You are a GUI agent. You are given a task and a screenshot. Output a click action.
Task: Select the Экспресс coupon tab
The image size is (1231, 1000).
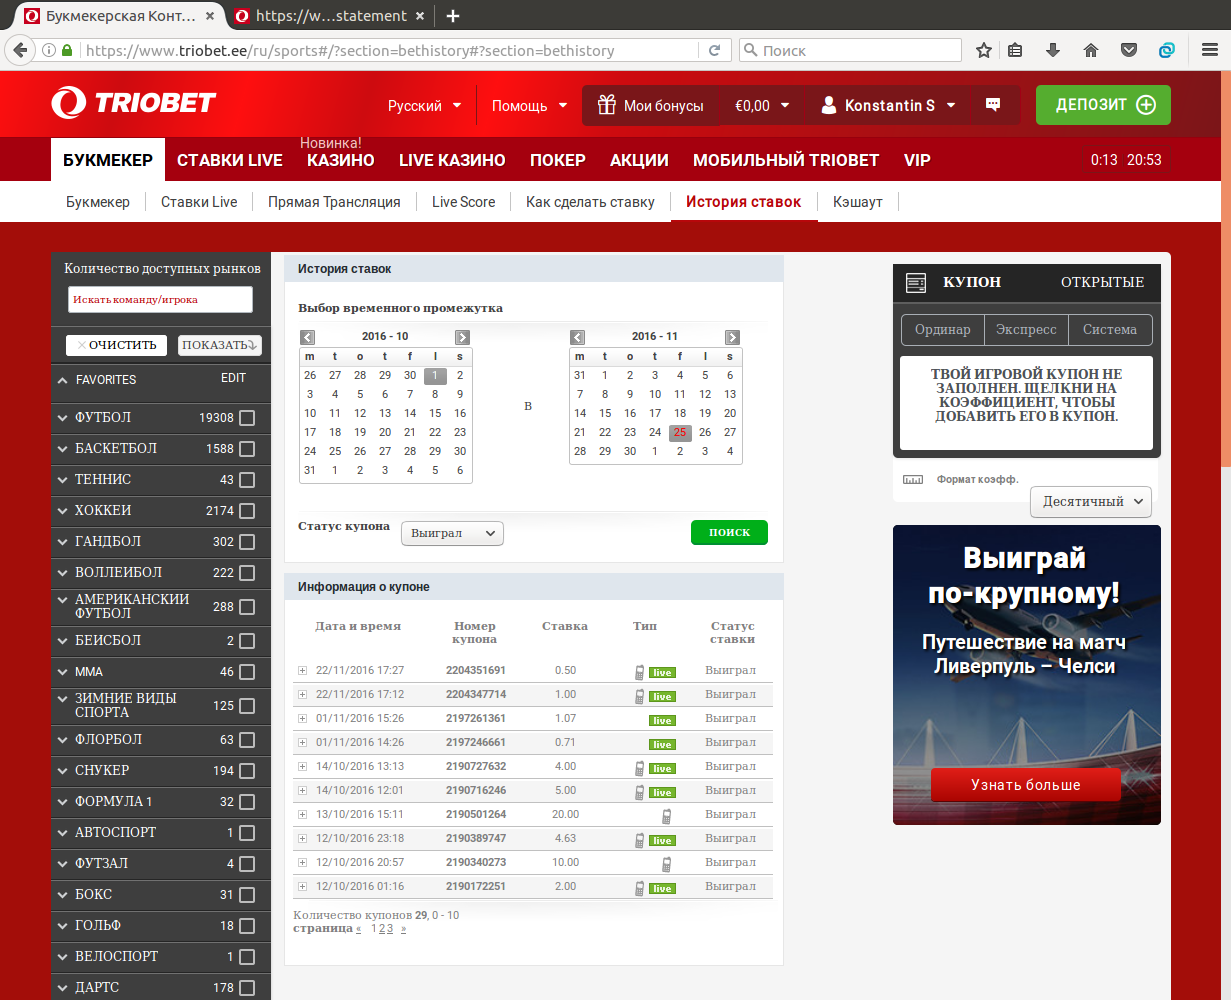pyautogui.click(x=1026, y=330)
